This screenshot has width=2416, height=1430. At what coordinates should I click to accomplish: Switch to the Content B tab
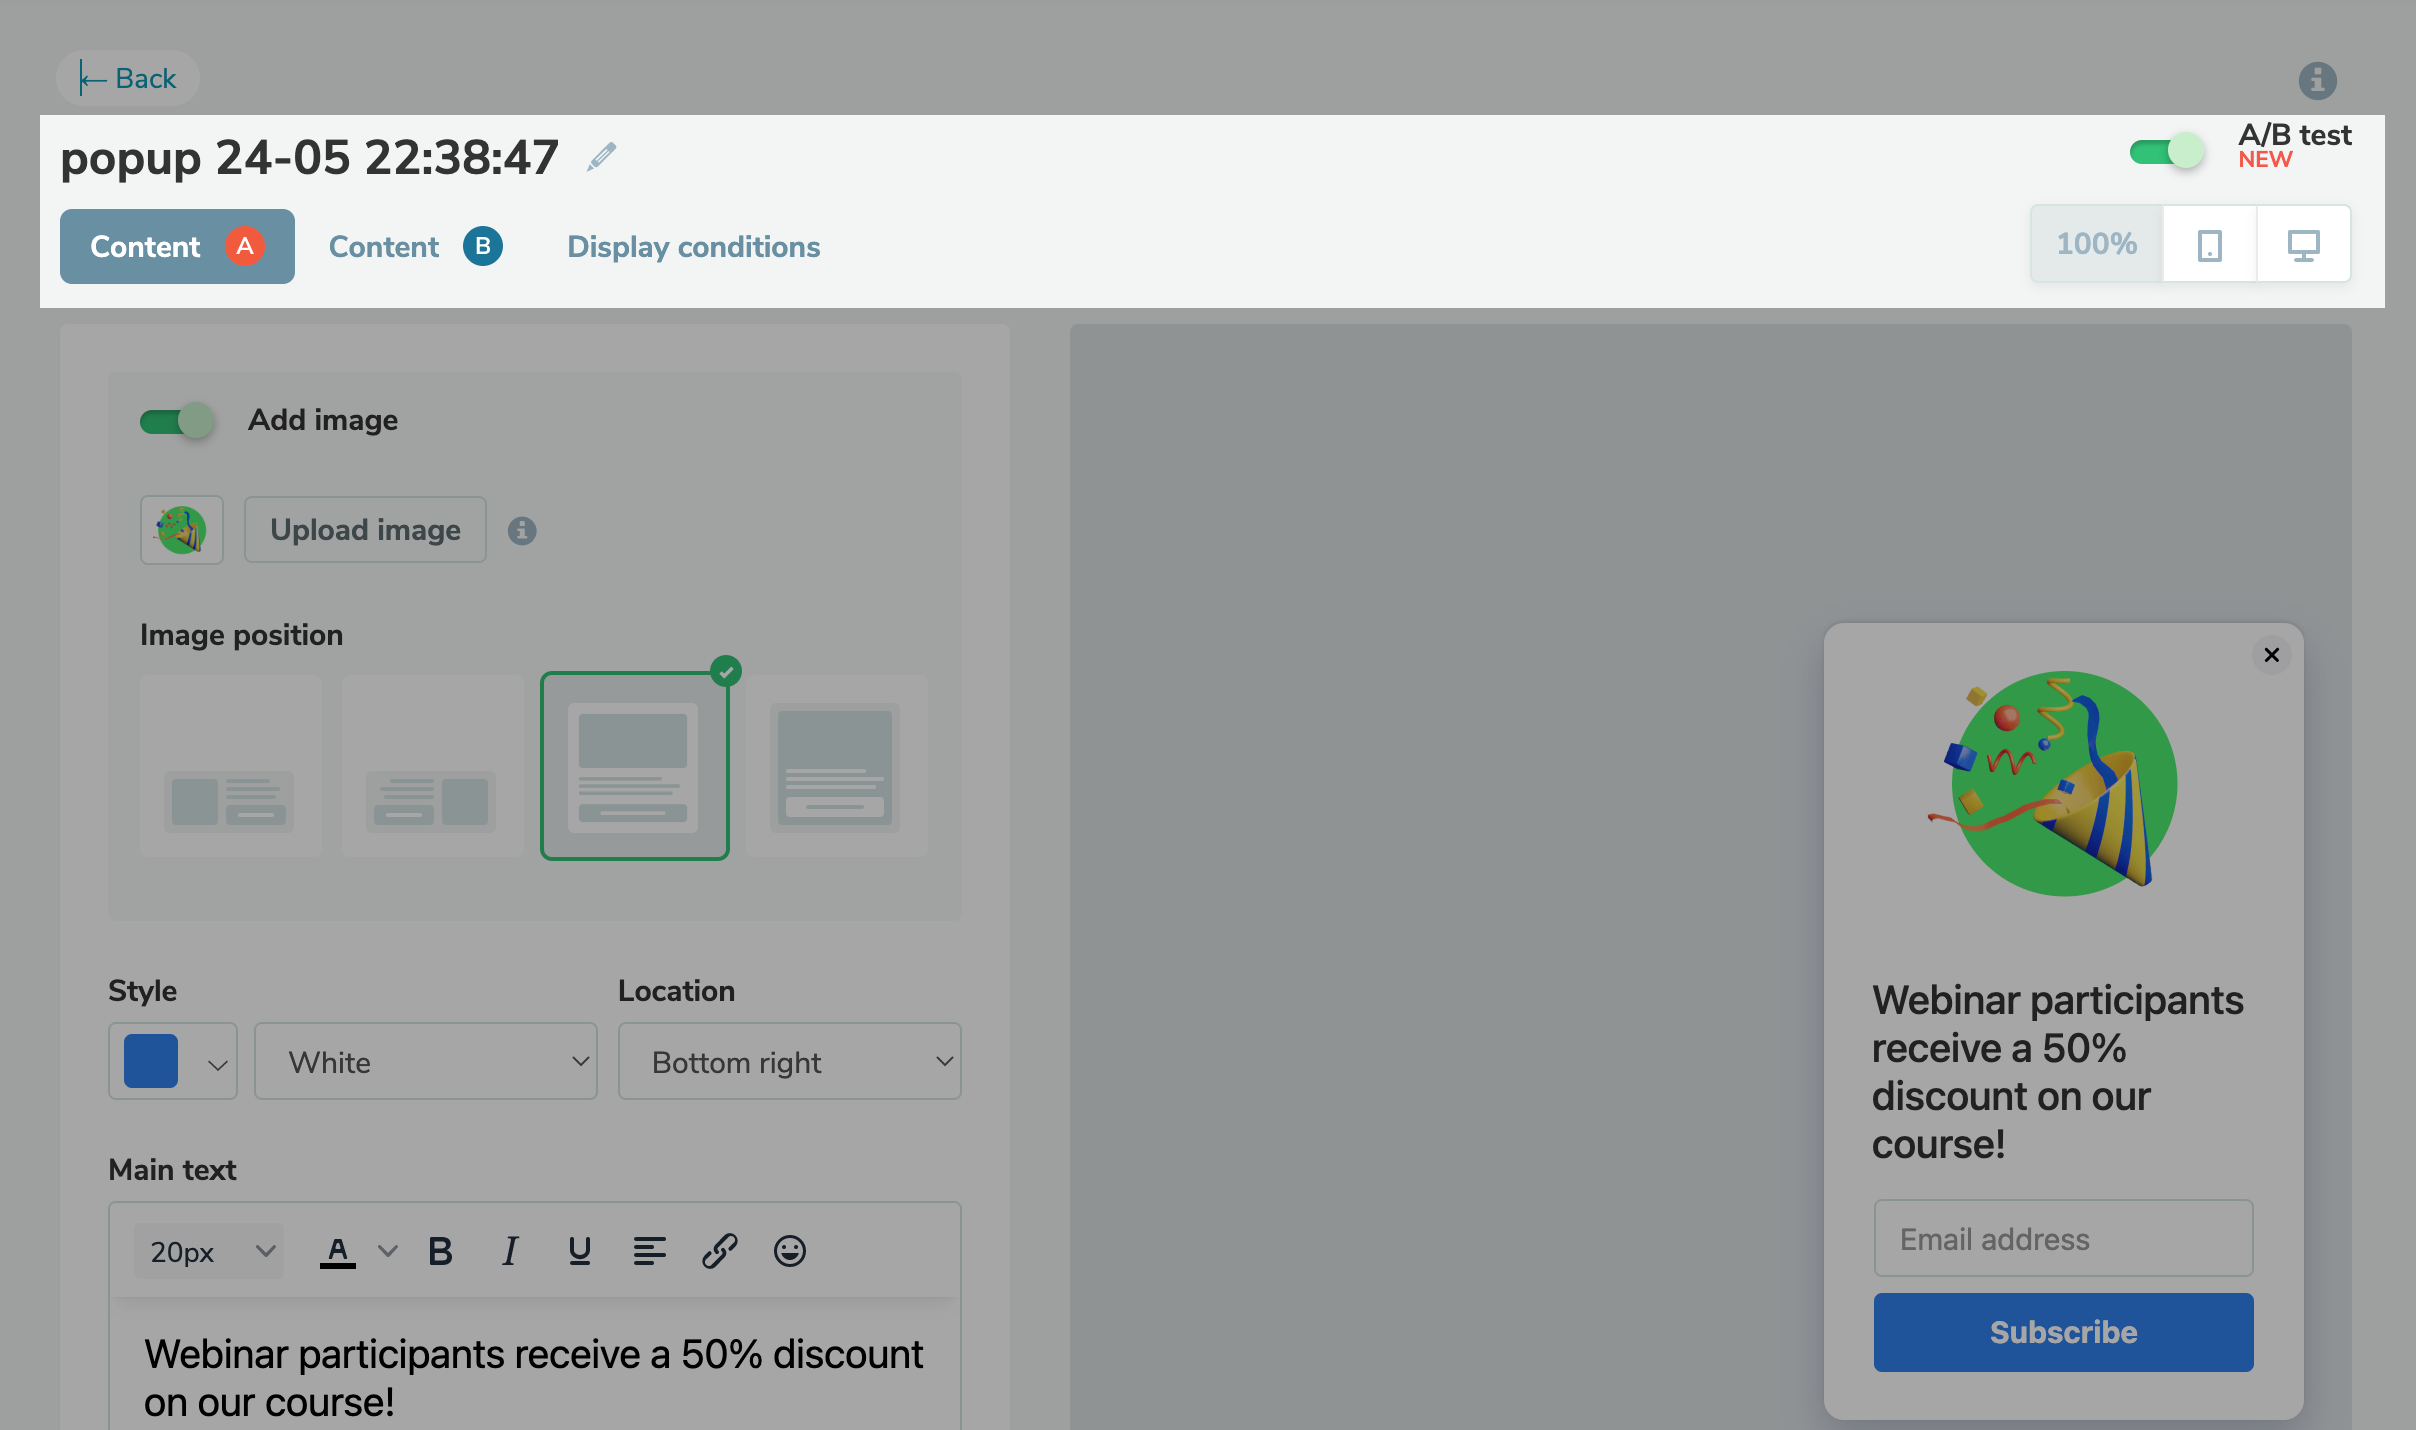412,246
